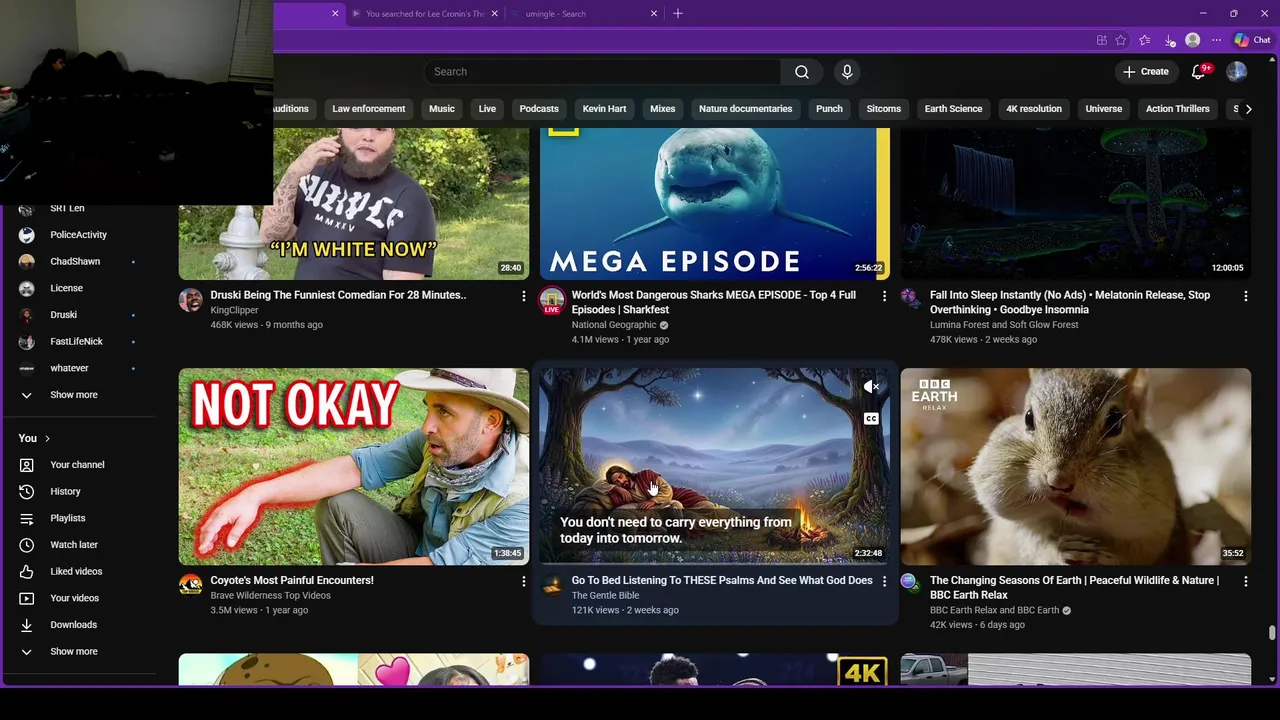The image size is (1280, 720).
Task: Open MEGA EPISODE sharks thumbnail
Action: coord(715,204)
